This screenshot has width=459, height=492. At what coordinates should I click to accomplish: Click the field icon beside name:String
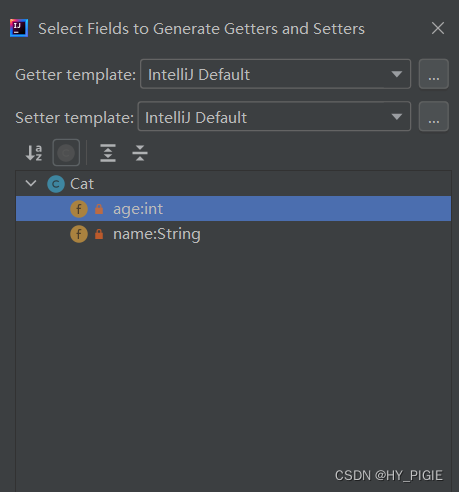[x=79, y=234]
